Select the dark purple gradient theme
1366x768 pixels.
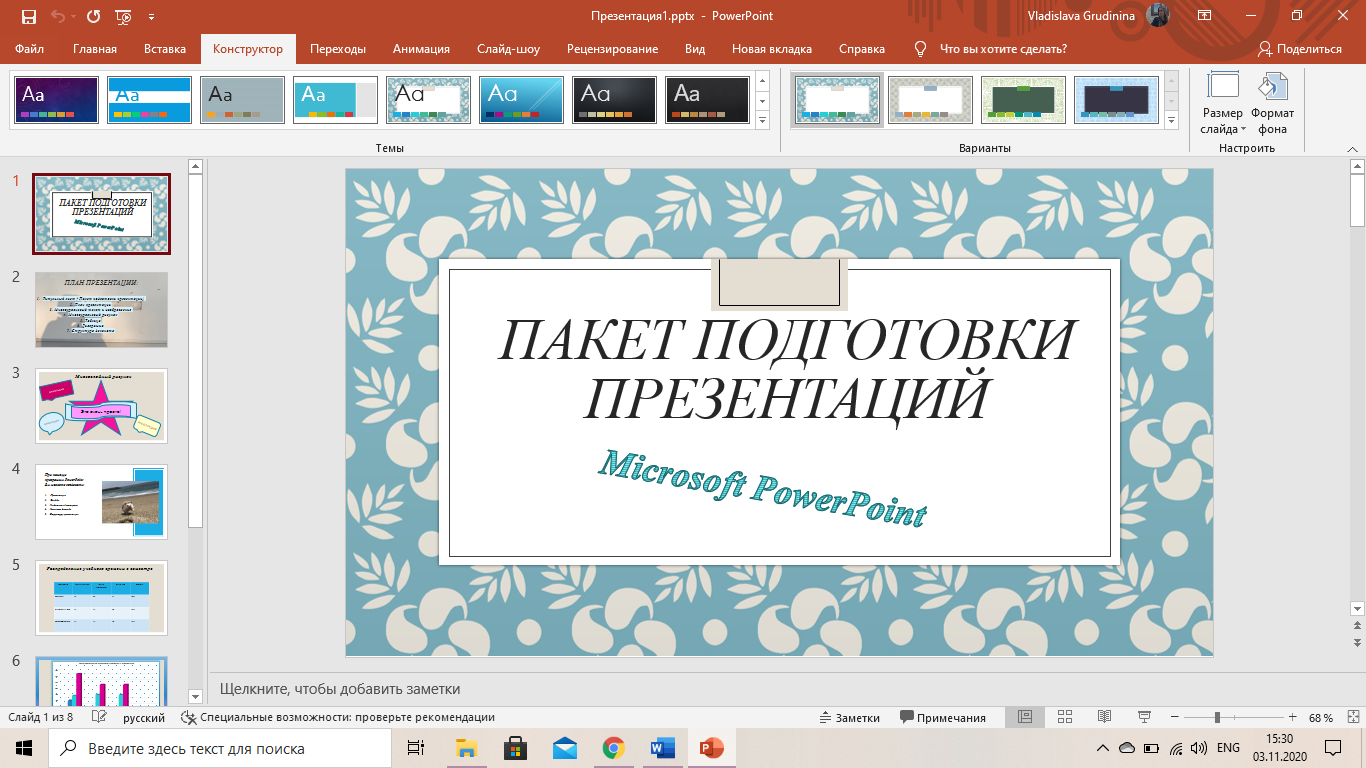(x=56, y=100)
